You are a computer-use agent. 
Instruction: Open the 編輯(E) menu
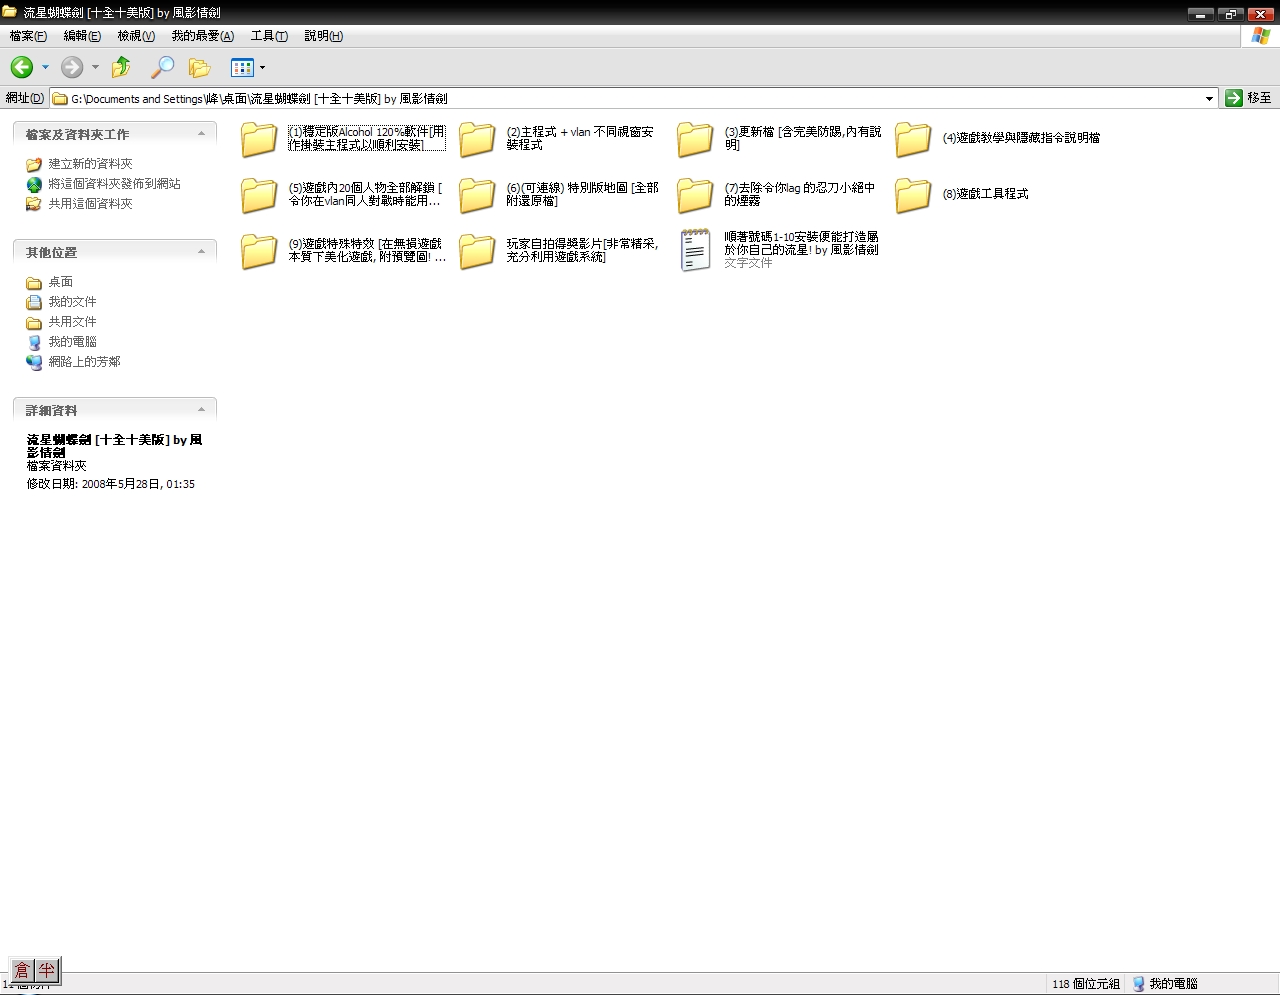pyautogui.click(x=82, y=36)
